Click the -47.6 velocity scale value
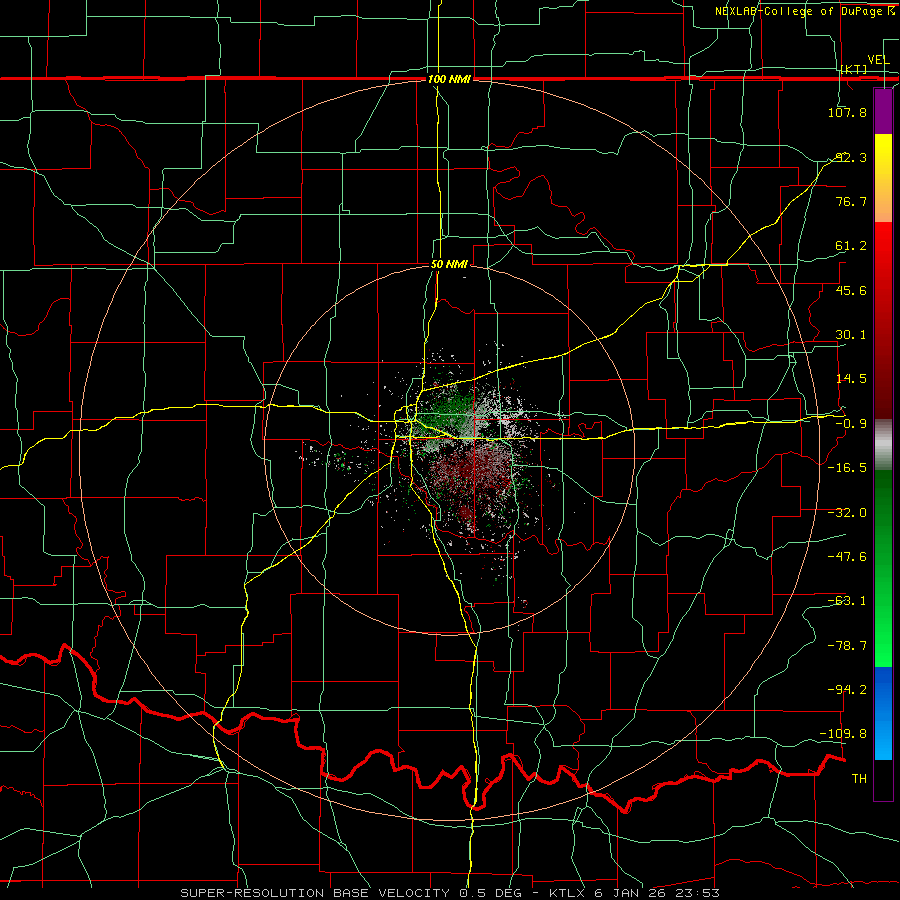The width and height of the screenshot is (900, 900). tap(847, 557)
